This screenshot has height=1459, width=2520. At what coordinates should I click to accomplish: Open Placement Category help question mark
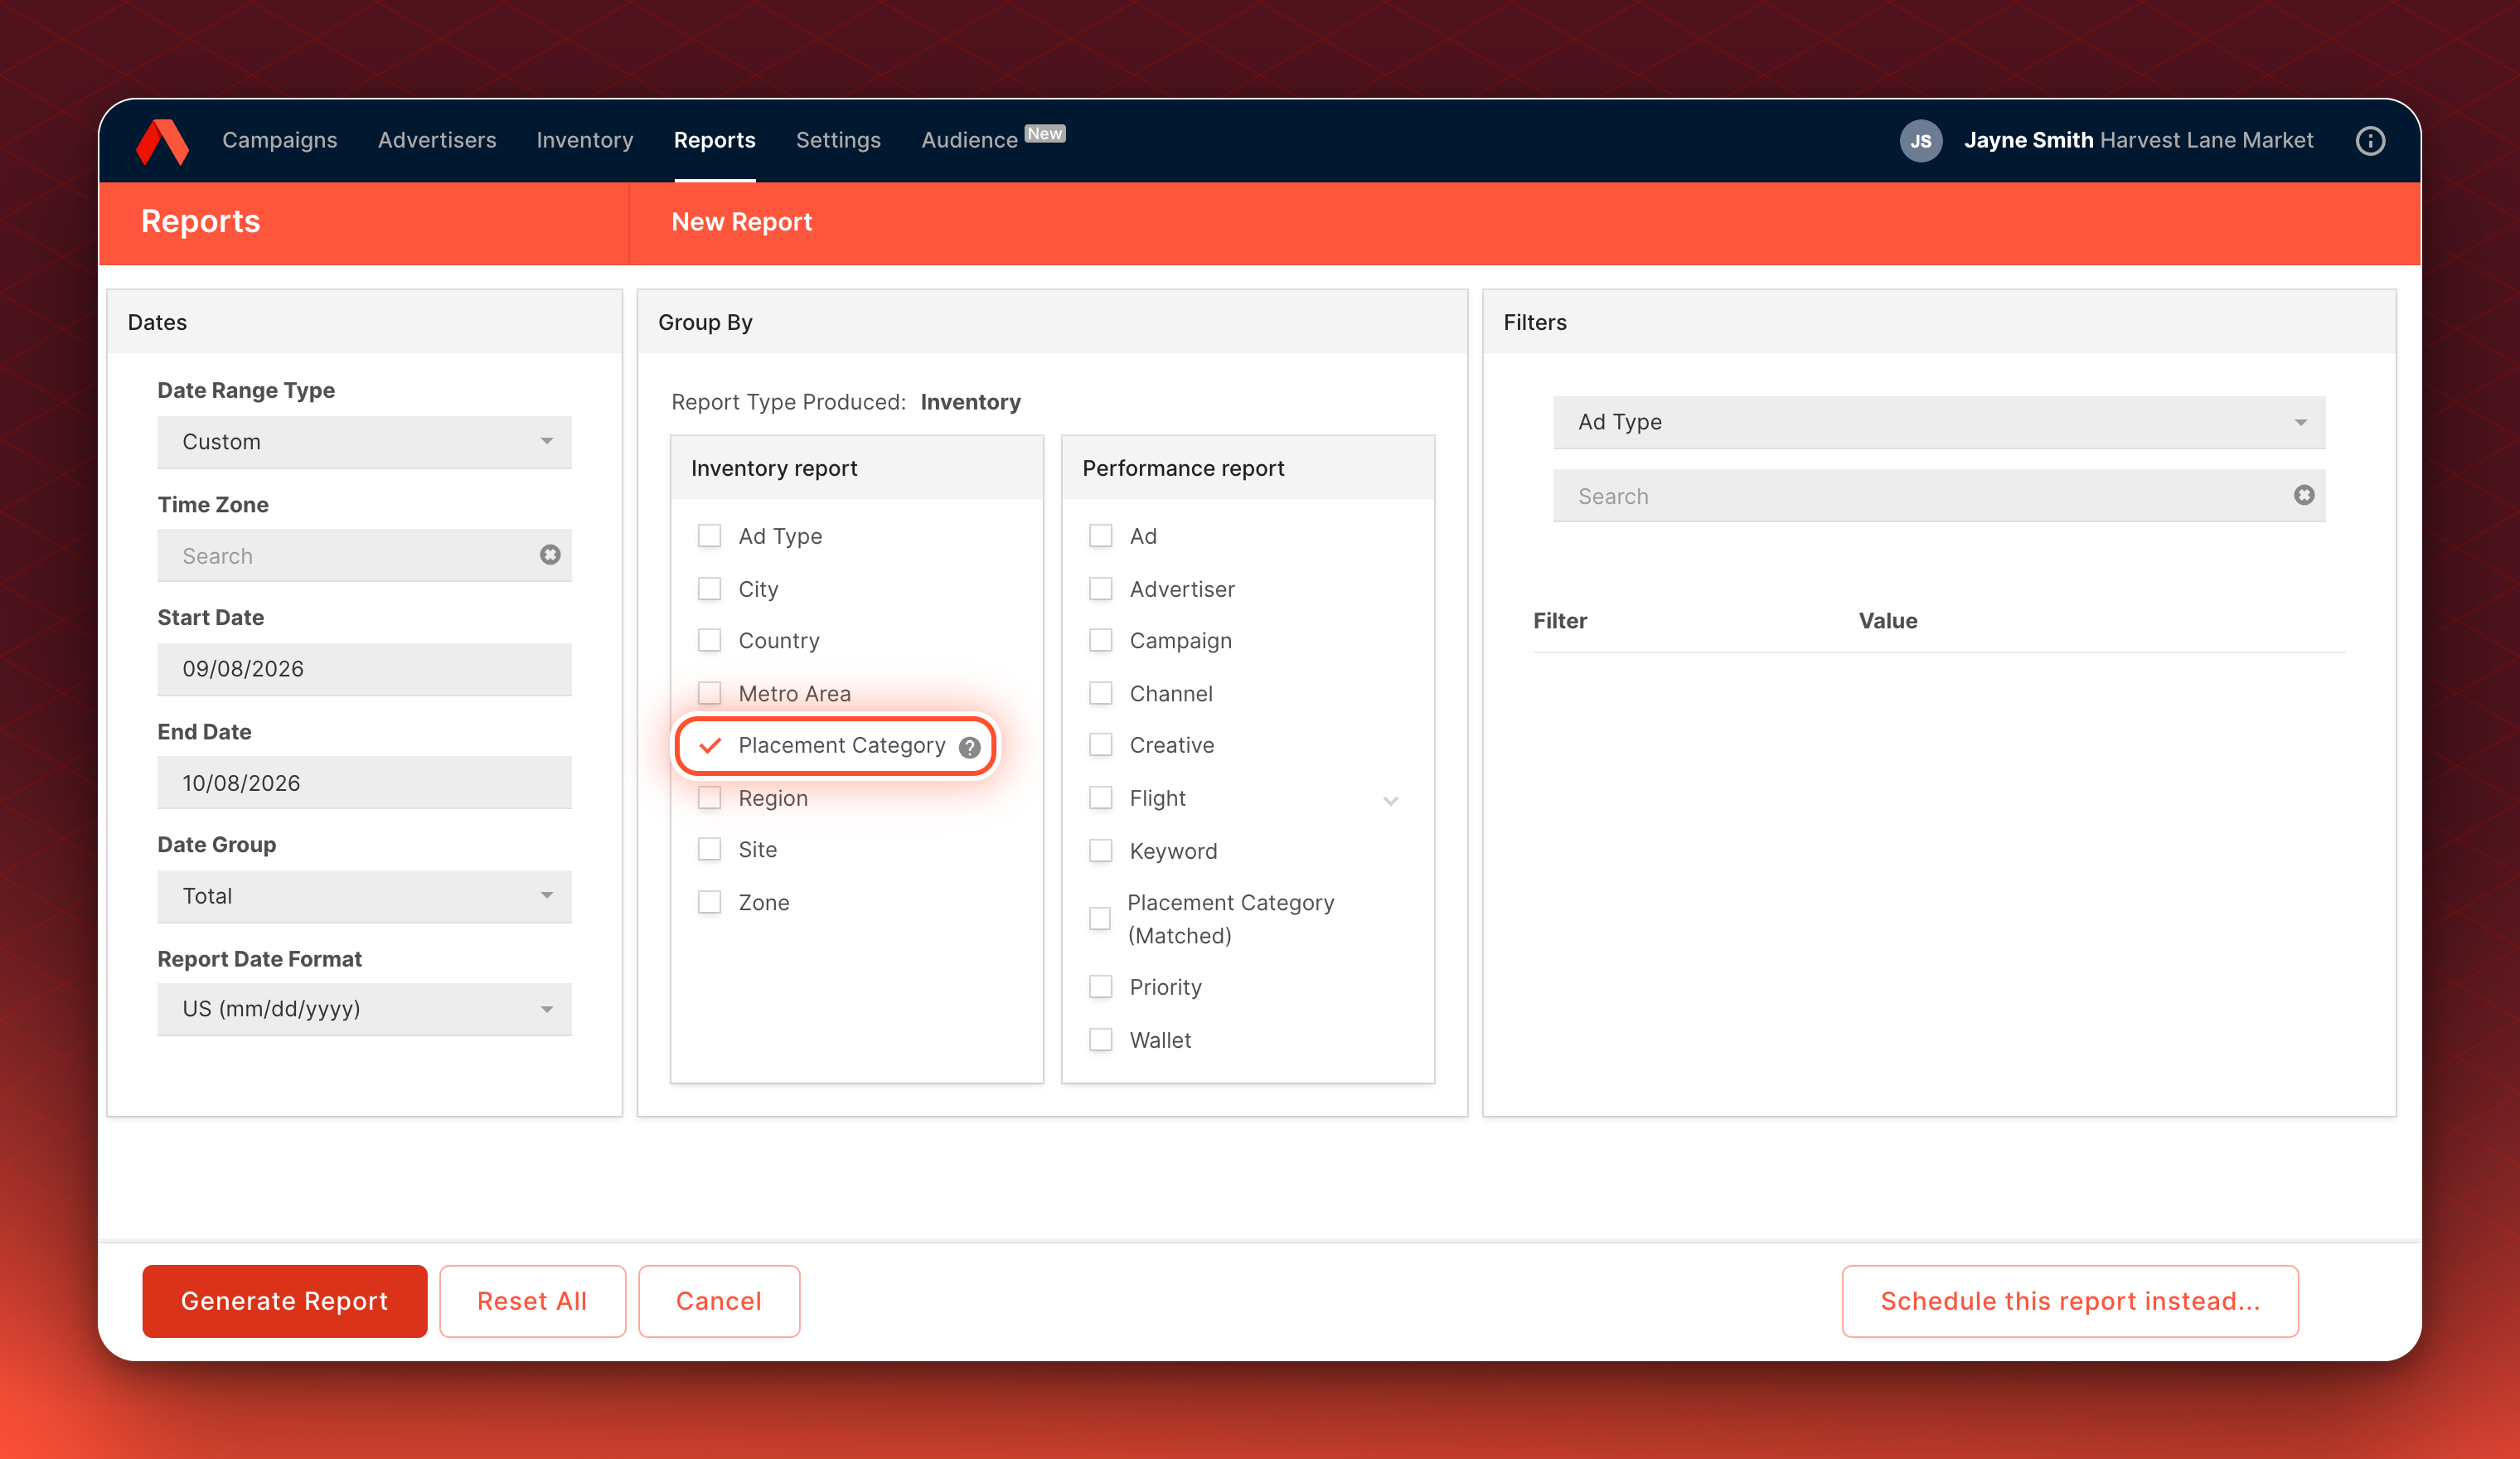[969, 747]
